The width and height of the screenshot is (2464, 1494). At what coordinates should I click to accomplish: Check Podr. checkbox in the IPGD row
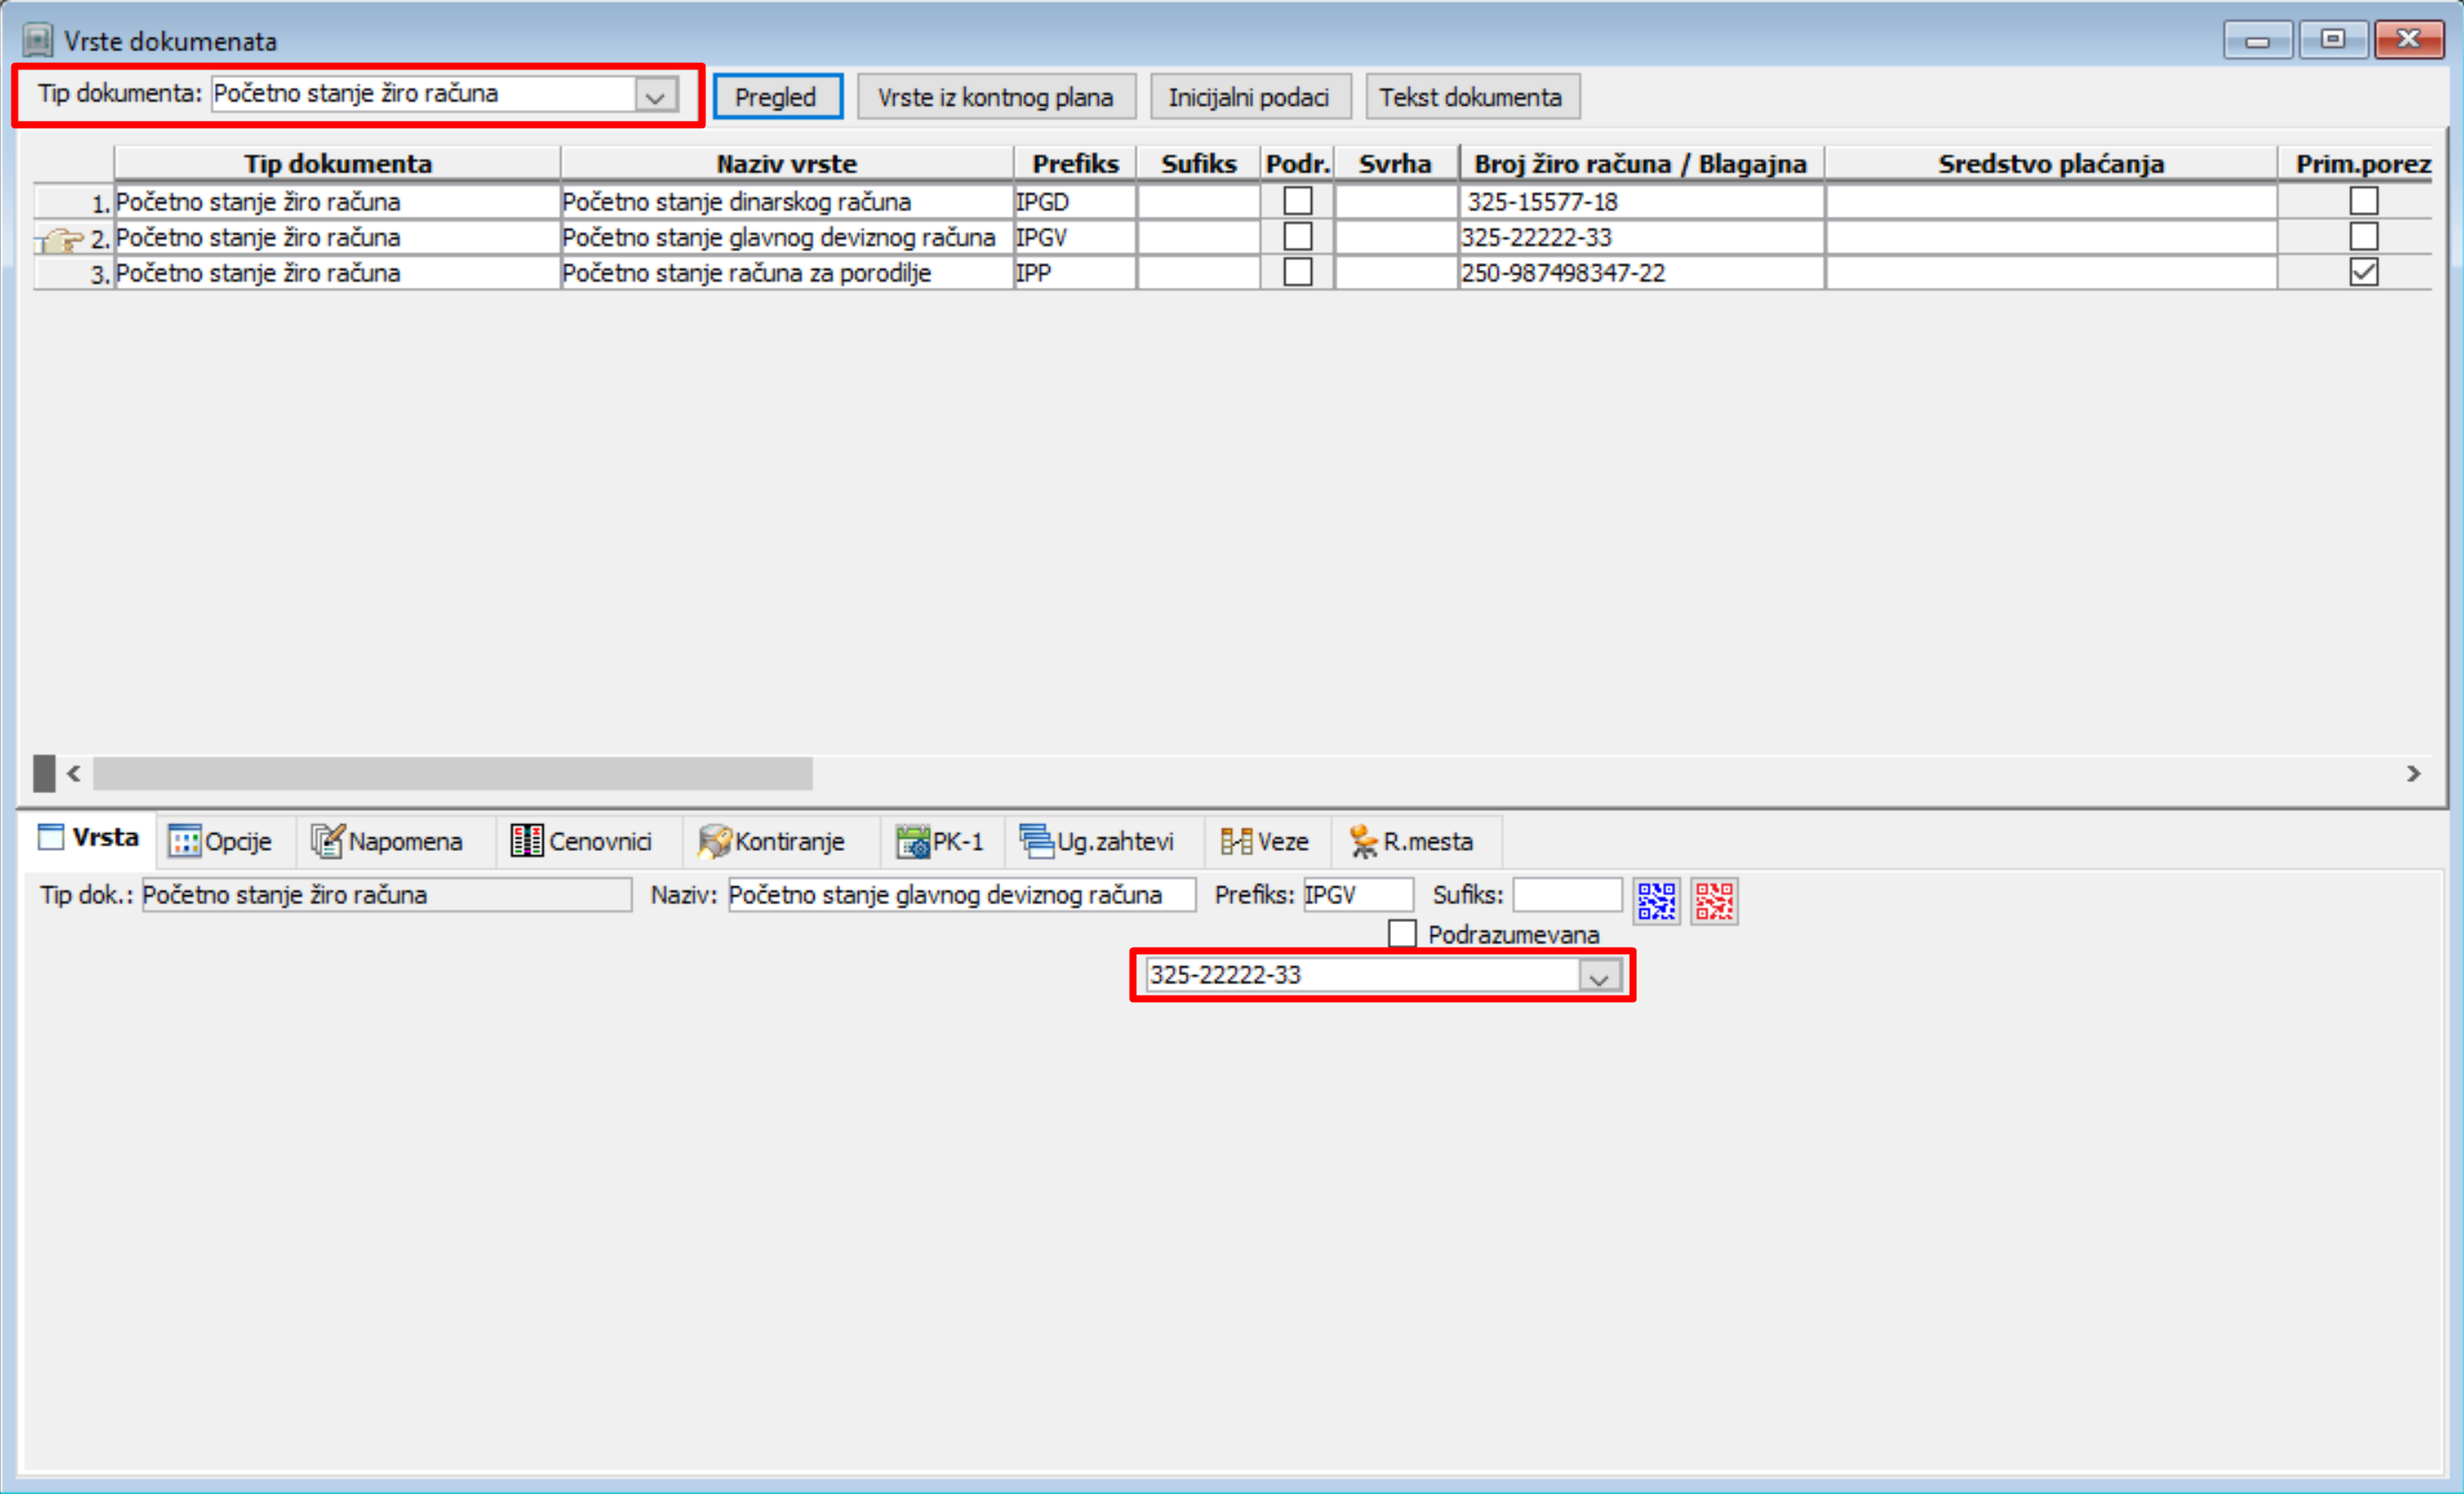click(x=1297, y=201)
